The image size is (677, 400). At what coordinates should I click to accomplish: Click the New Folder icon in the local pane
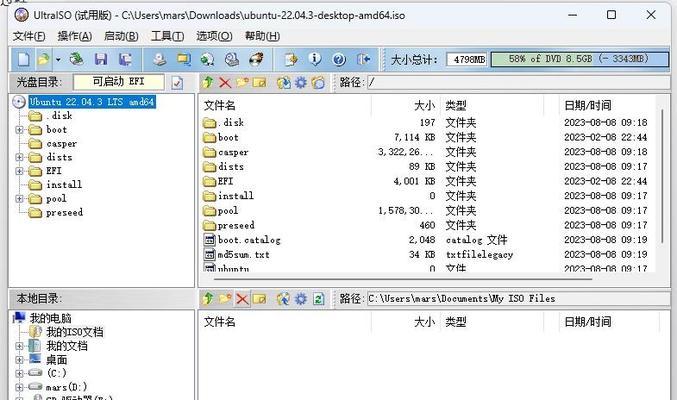point(225,298)
